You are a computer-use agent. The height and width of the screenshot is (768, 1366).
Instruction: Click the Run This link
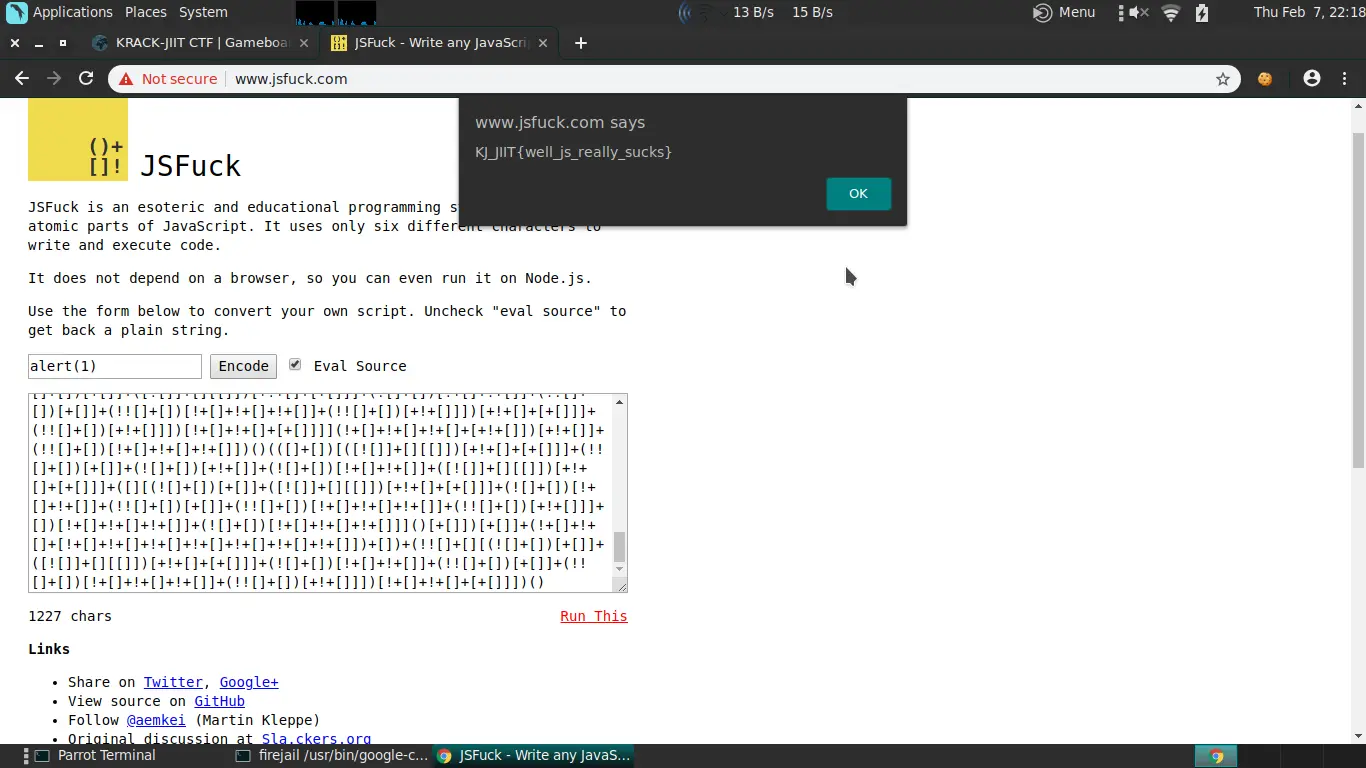594,616
